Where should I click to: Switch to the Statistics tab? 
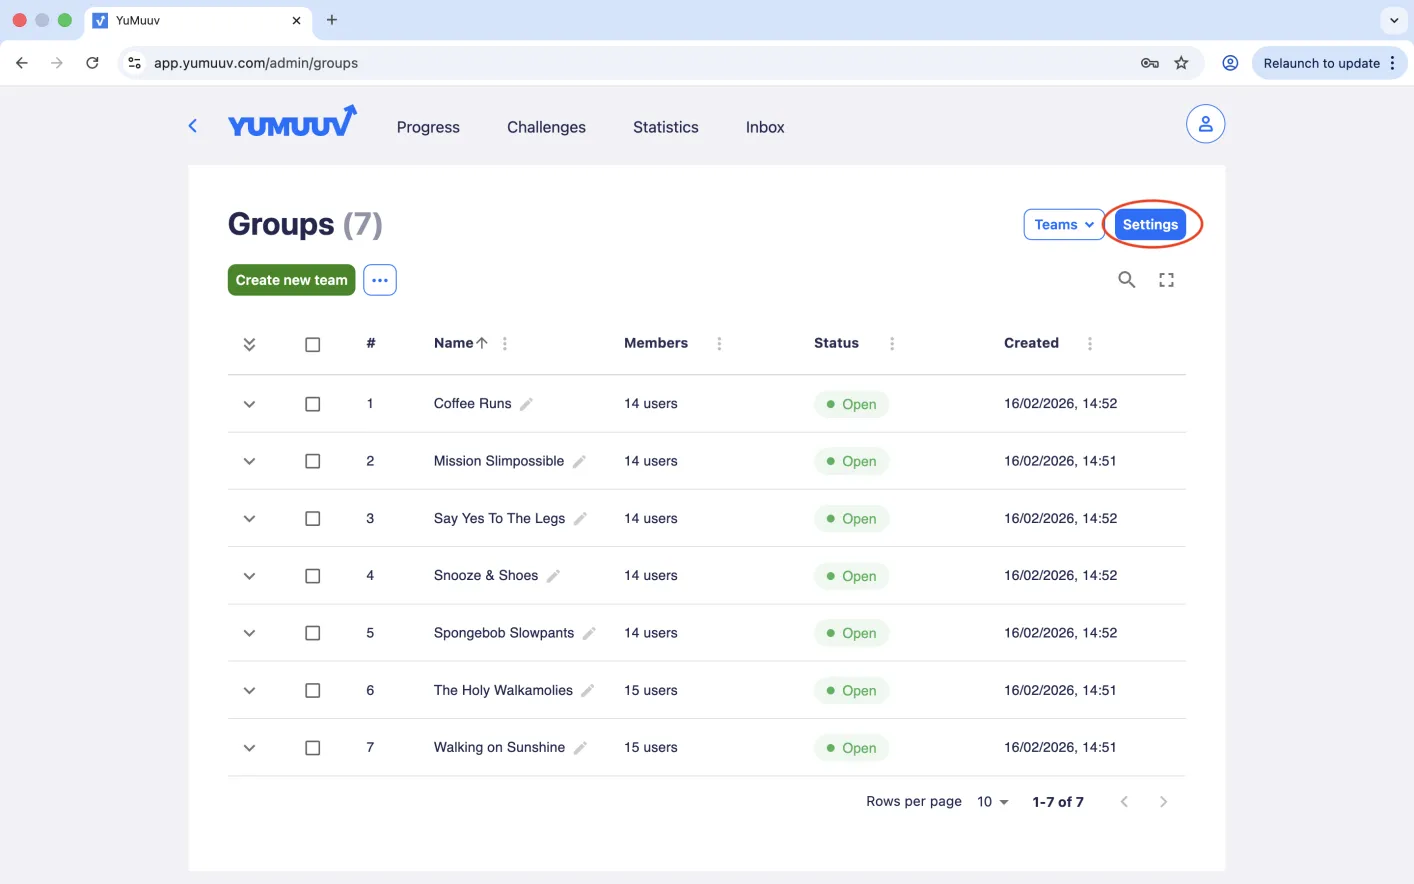(666, 127)
